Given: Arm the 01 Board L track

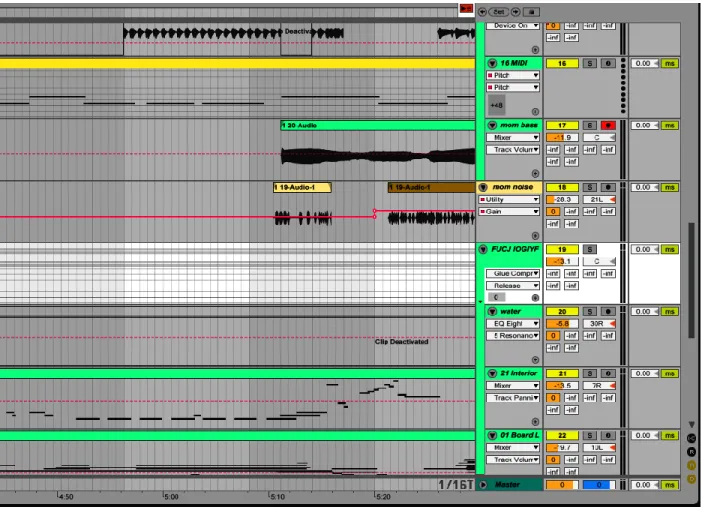Looking at the screenshot, I should click(x=608, y=435).
